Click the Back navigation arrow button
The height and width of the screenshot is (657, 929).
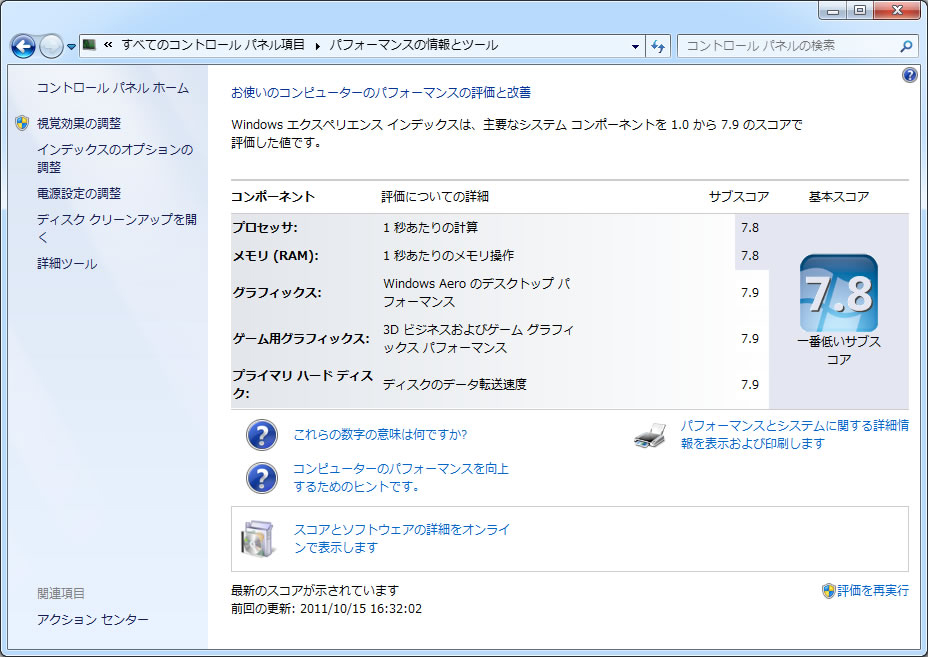point(23,46)
